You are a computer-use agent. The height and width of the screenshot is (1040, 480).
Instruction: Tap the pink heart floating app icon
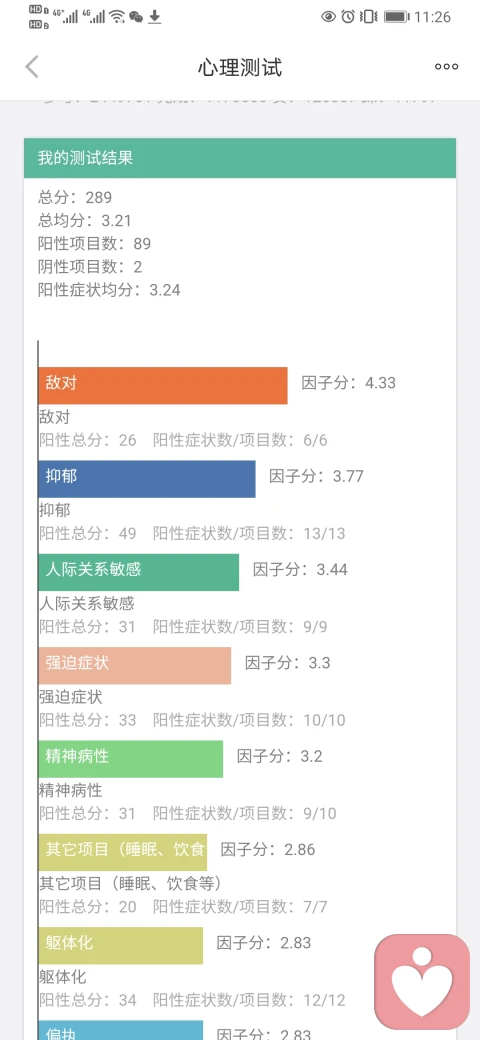422,982
